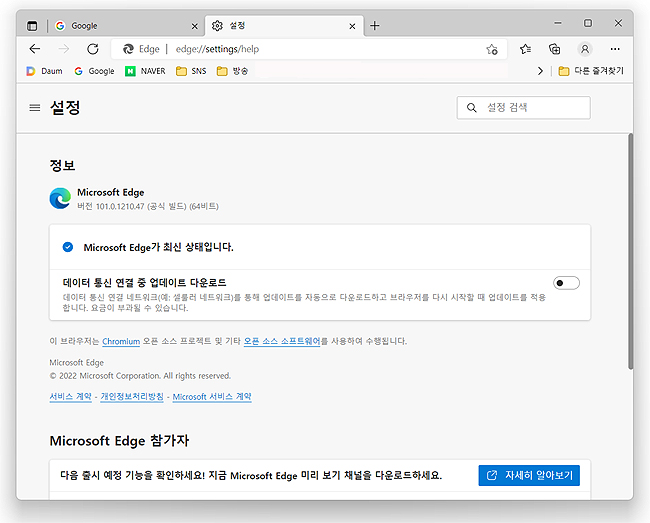Open the settings hamburger menu
This screenshot has height=523, width=650.
click(x=35, y=108)
